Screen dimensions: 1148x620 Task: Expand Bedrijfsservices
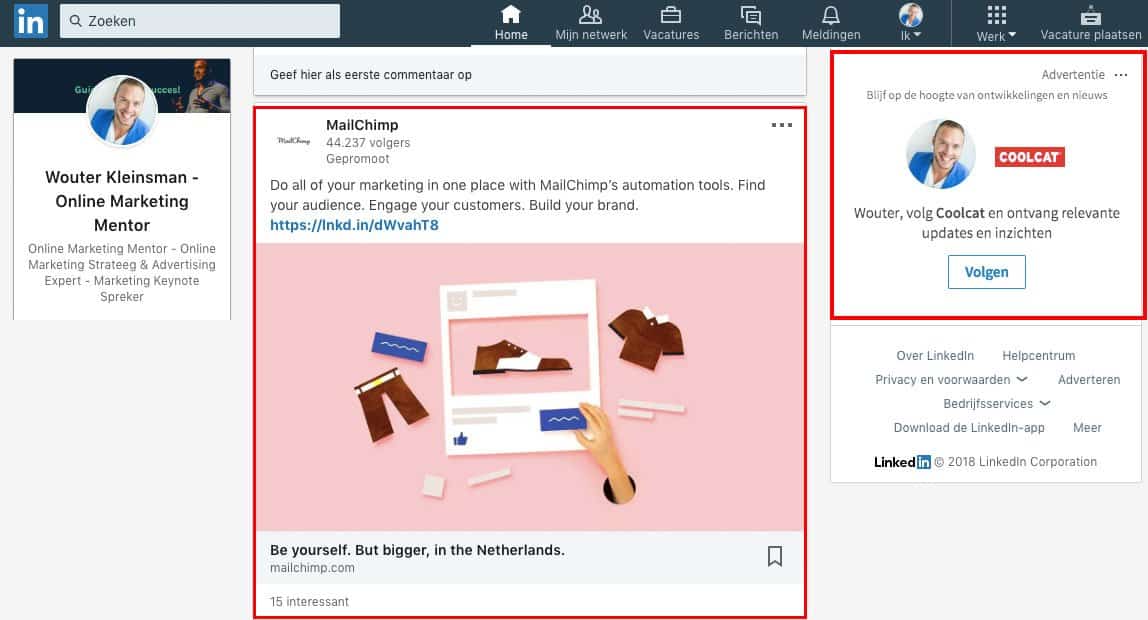[996, 404]
